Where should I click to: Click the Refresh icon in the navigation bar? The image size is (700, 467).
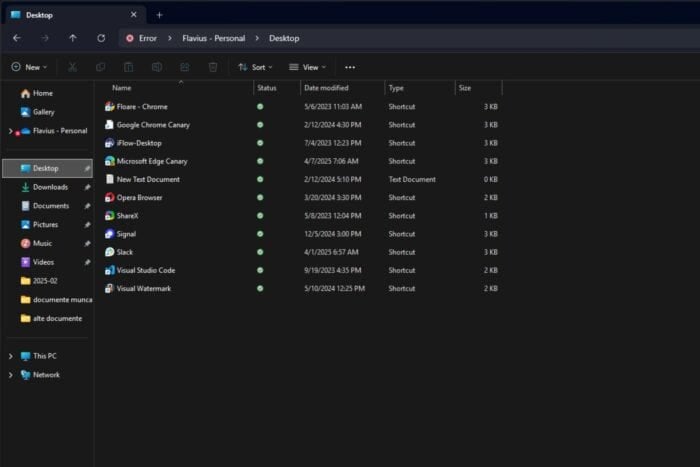click(x=101, y=38)
